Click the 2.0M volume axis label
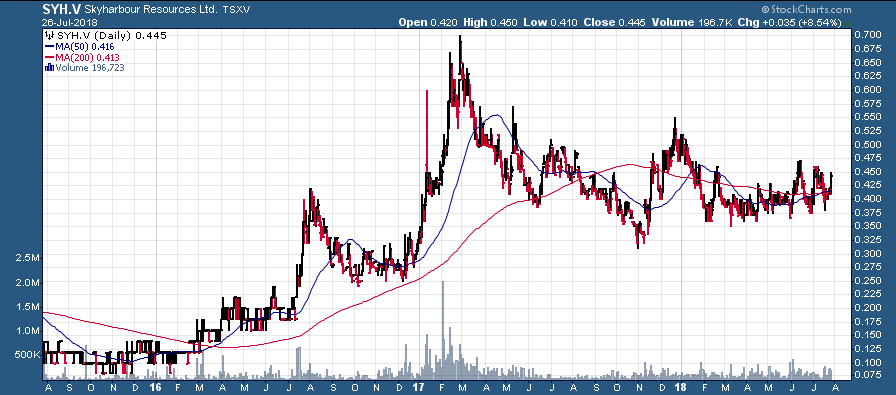 pyautogui.click(x=28, y=283)
